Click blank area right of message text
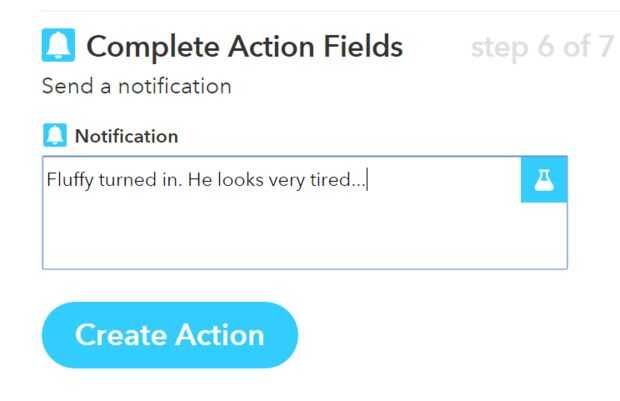 [x=445, y=181]
